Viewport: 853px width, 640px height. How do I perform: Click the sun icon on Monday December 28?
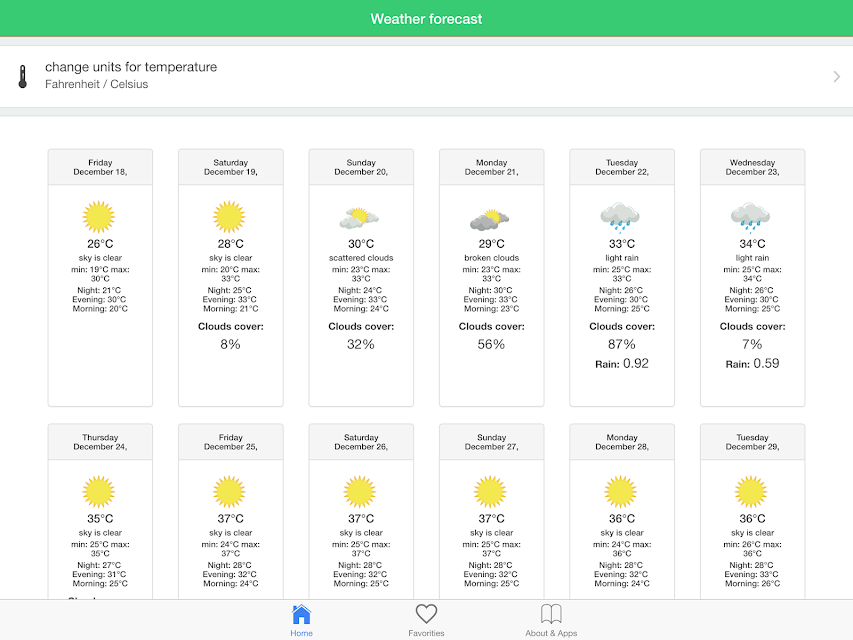(620, 491)
